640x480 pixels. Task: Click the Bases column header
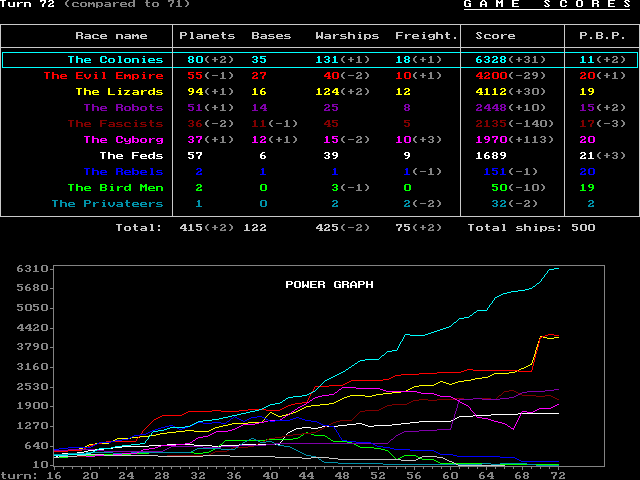[271, 36]
